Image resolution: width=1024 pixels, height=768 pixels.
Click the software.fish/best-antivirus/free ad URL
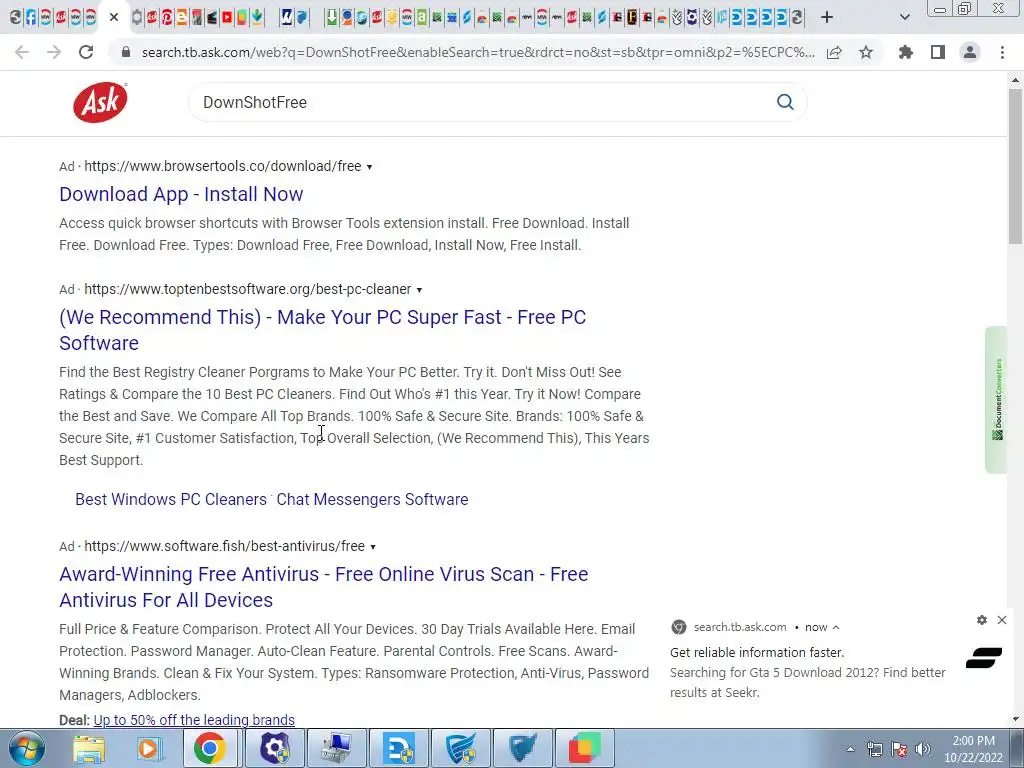[225, 547]
